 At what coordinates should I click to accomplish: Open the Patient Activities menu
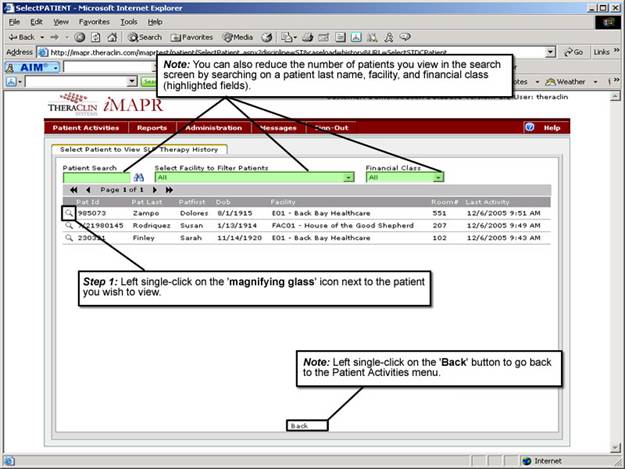click(86, 128)
